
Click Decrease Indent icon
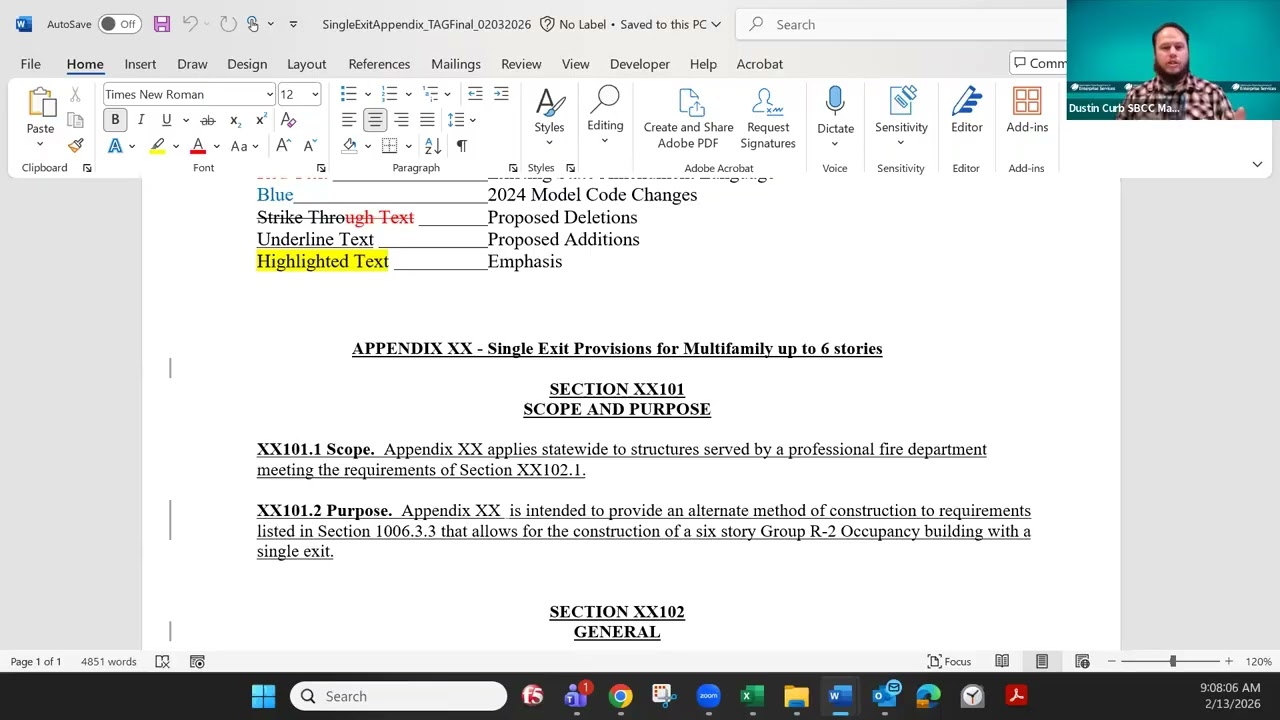coord(475,94)
